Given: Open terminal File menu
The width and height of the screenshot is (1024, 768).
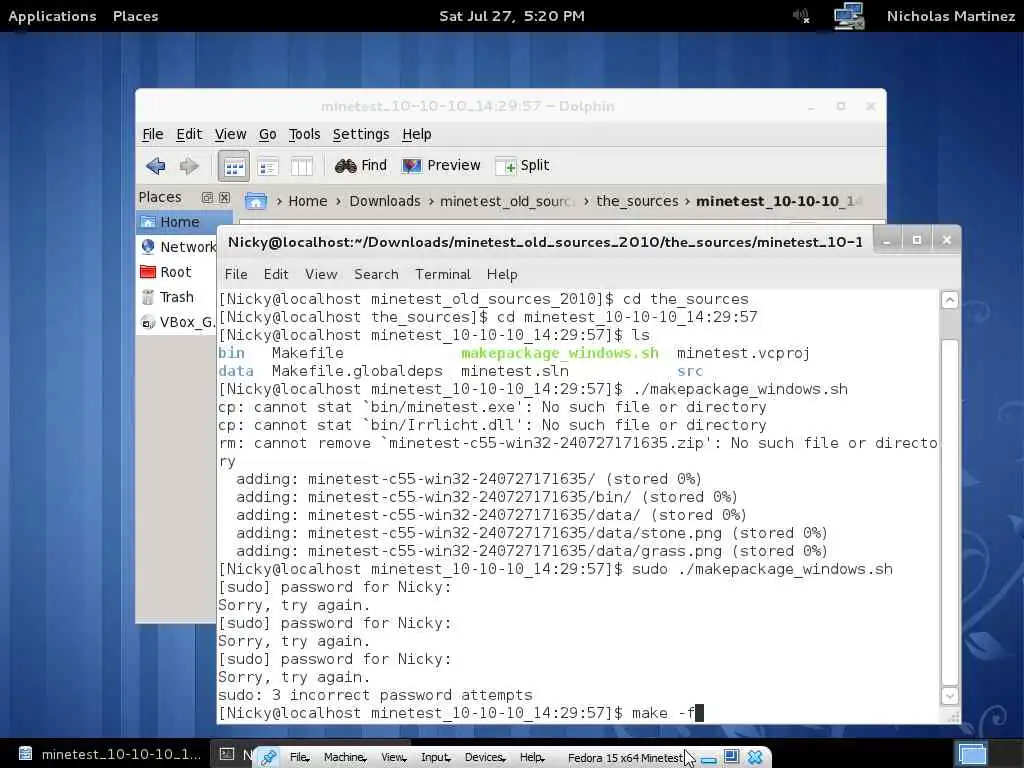Looking at the screenshot, I should (236, 274).
